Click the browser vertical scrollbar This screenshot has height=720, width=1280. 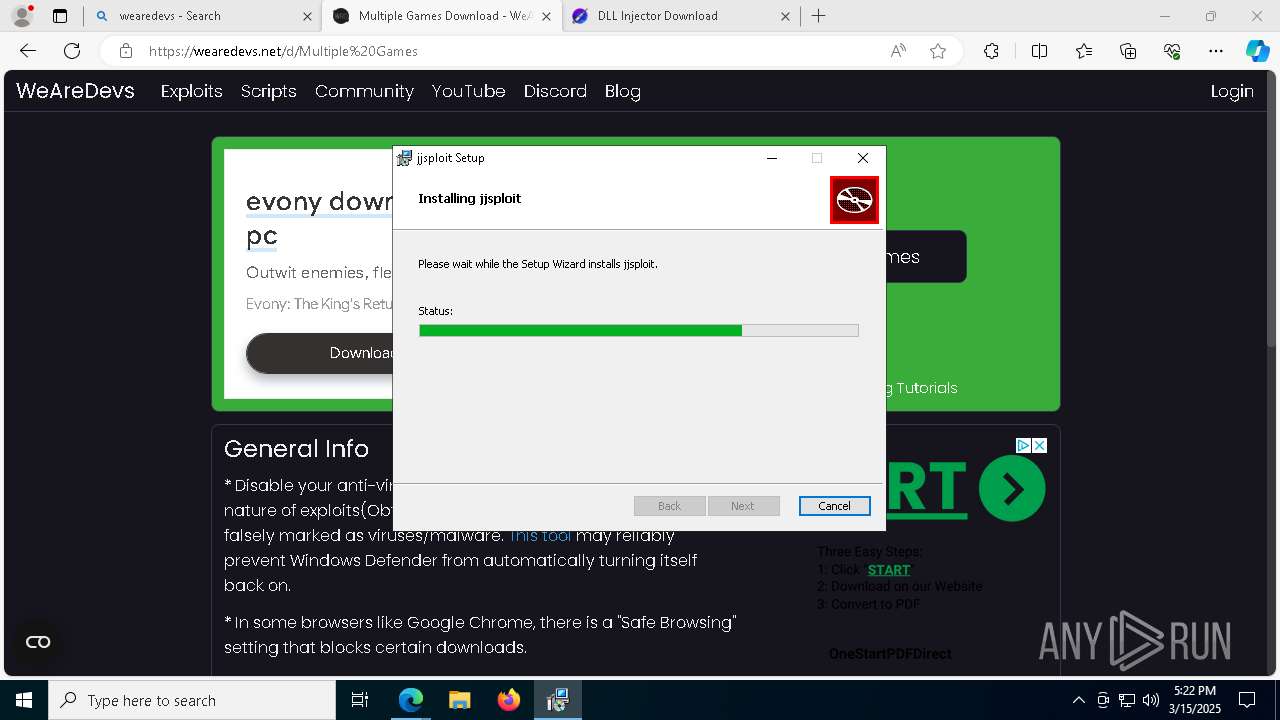coord(1272,210)
